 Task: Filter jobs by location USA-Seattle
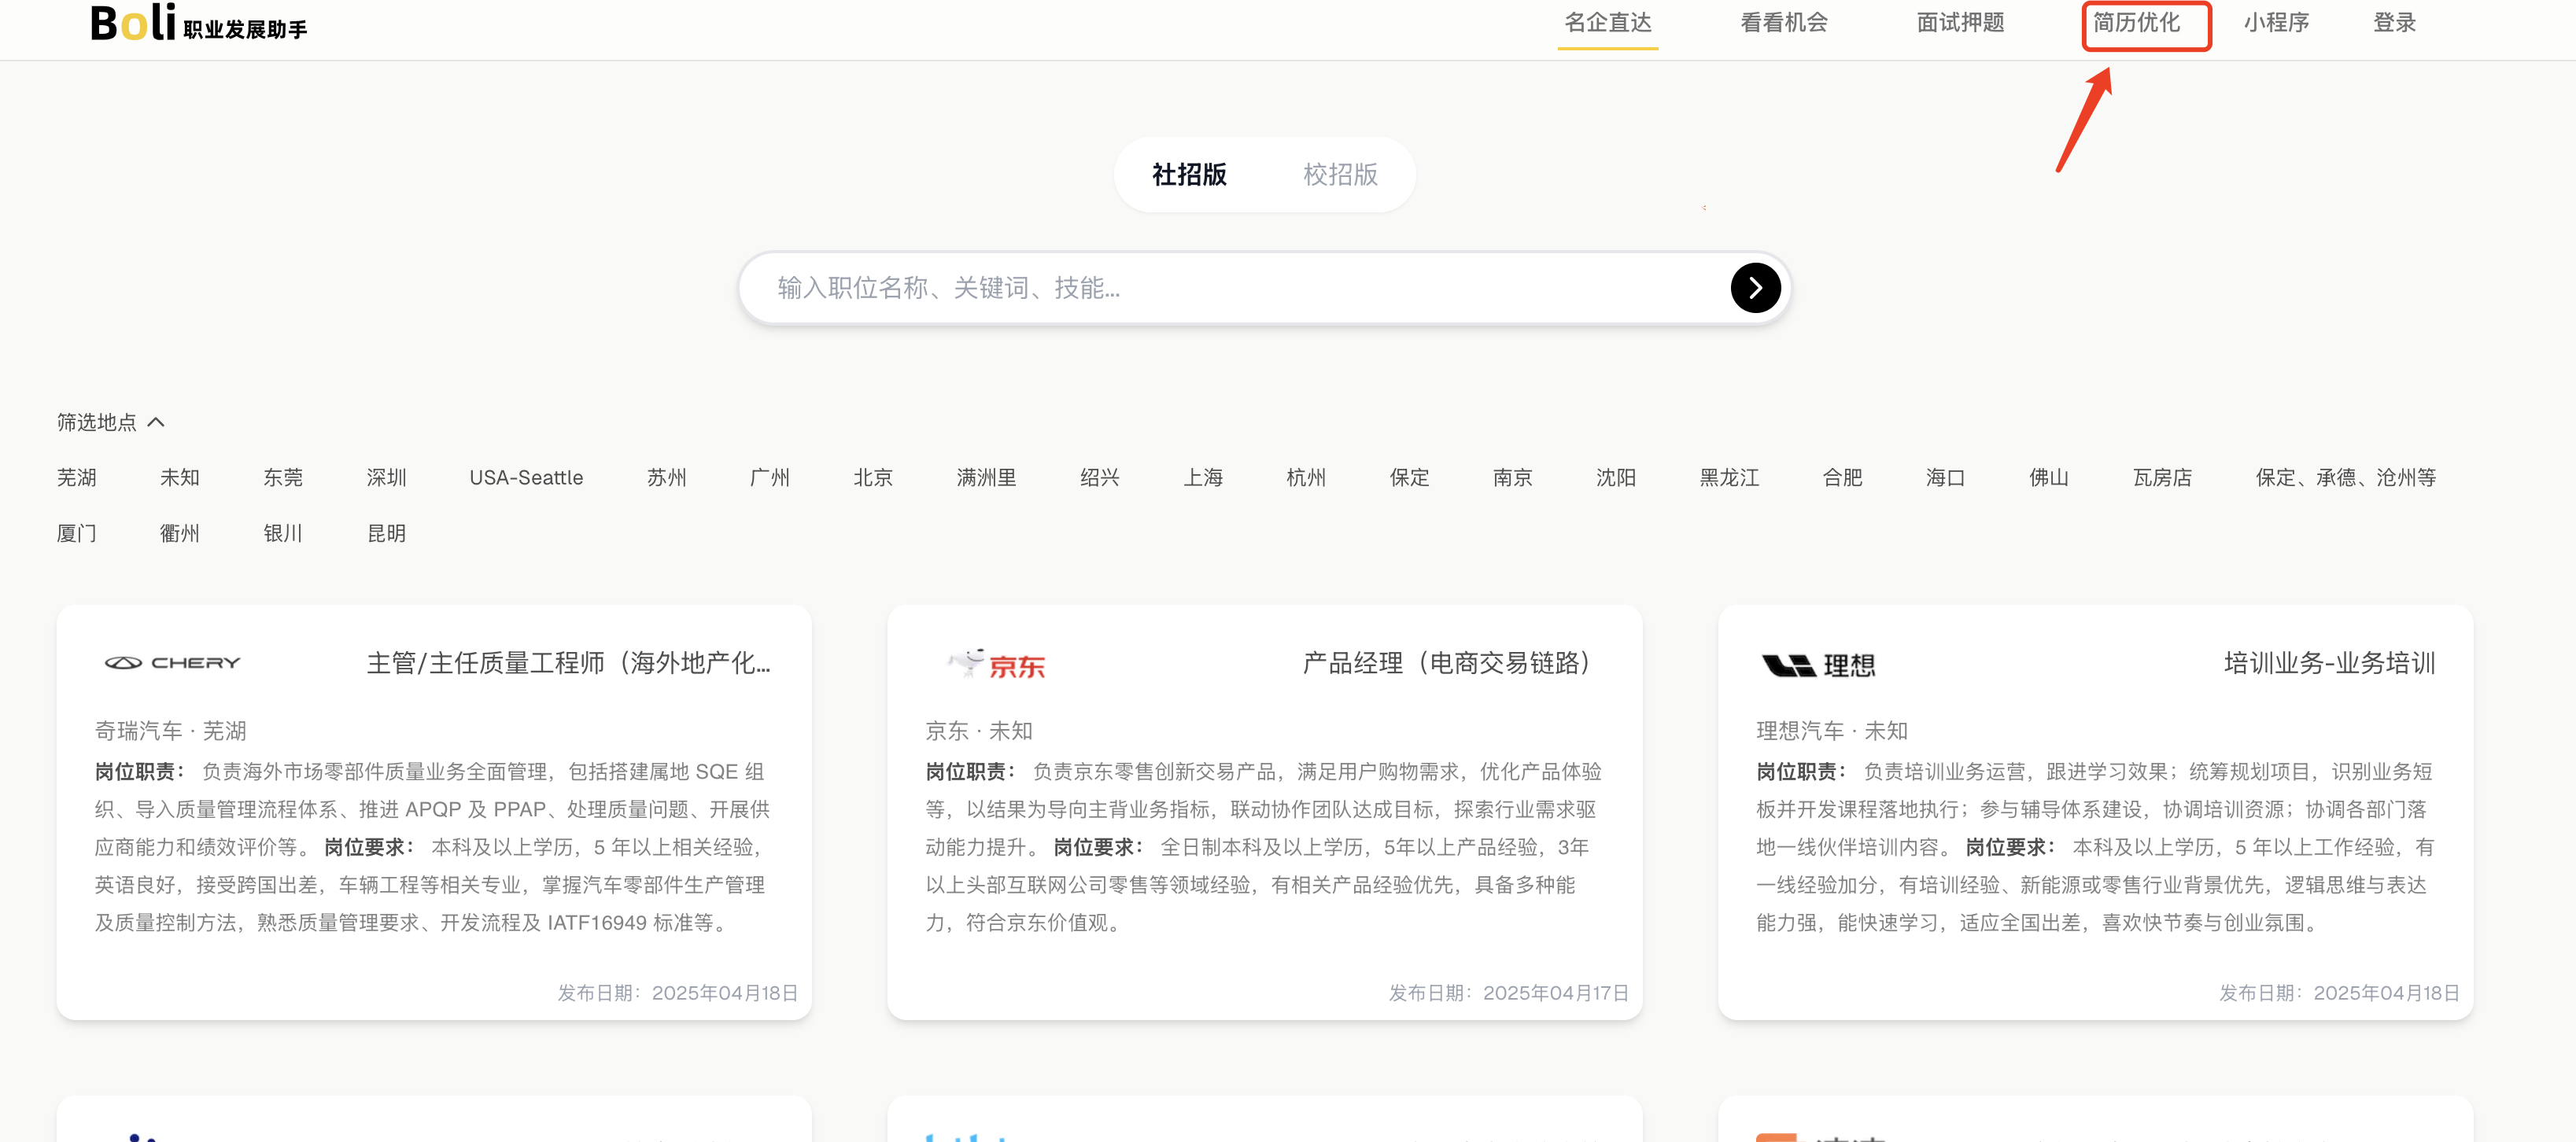point(526,478)
